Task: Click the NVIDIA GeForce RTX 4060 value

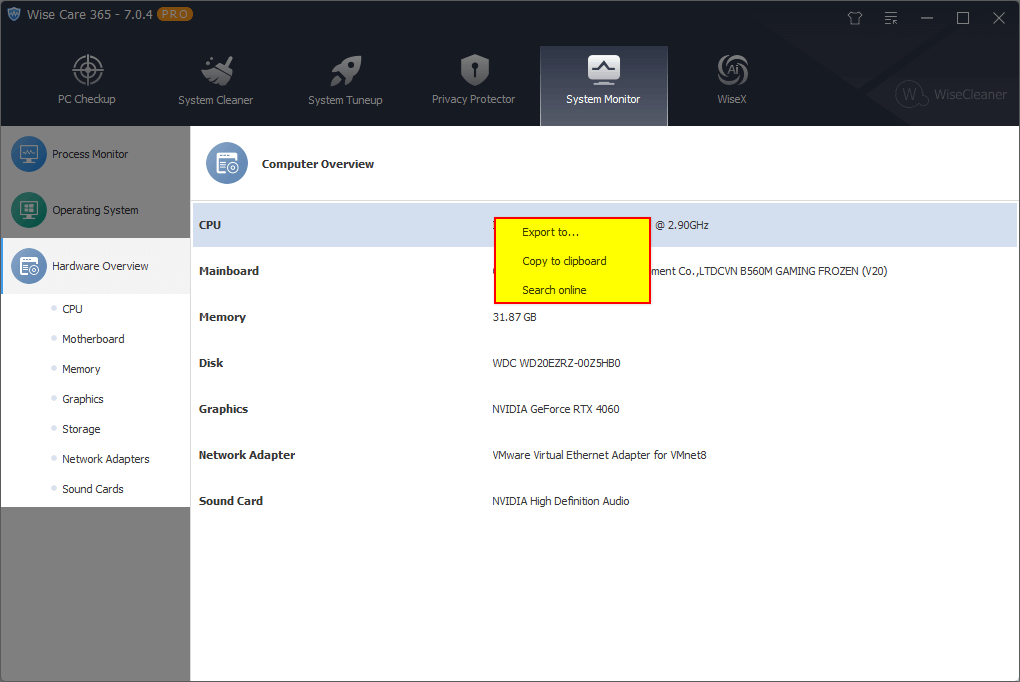Action: click(x=556, y=409)
